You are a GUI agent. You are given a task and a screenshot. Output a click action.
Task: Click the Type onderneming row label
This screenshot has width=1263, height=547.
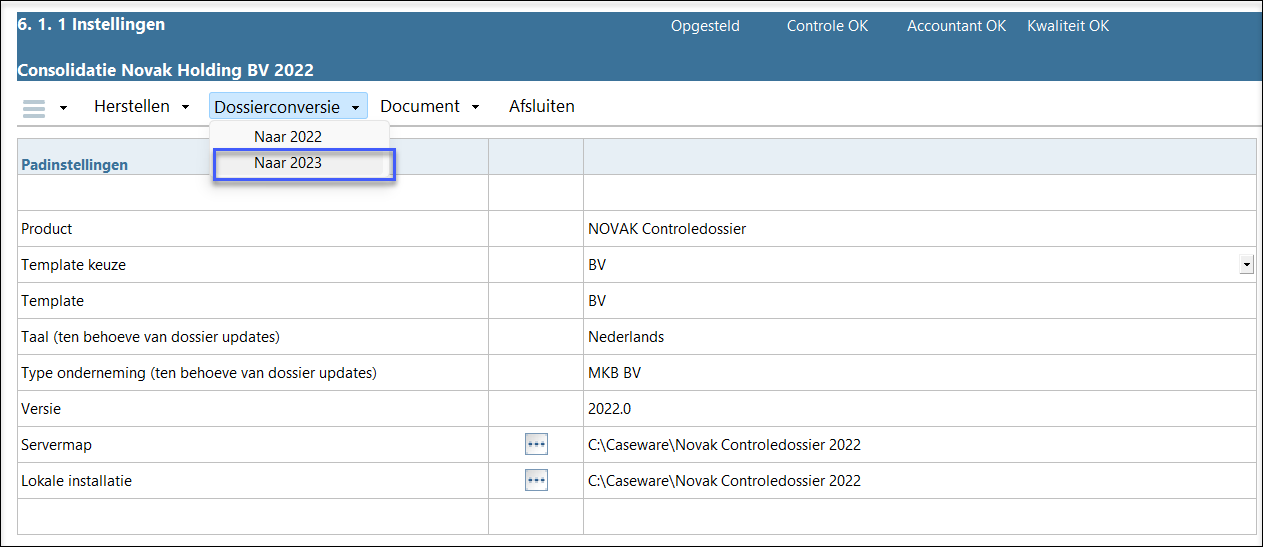pos(198,372)
